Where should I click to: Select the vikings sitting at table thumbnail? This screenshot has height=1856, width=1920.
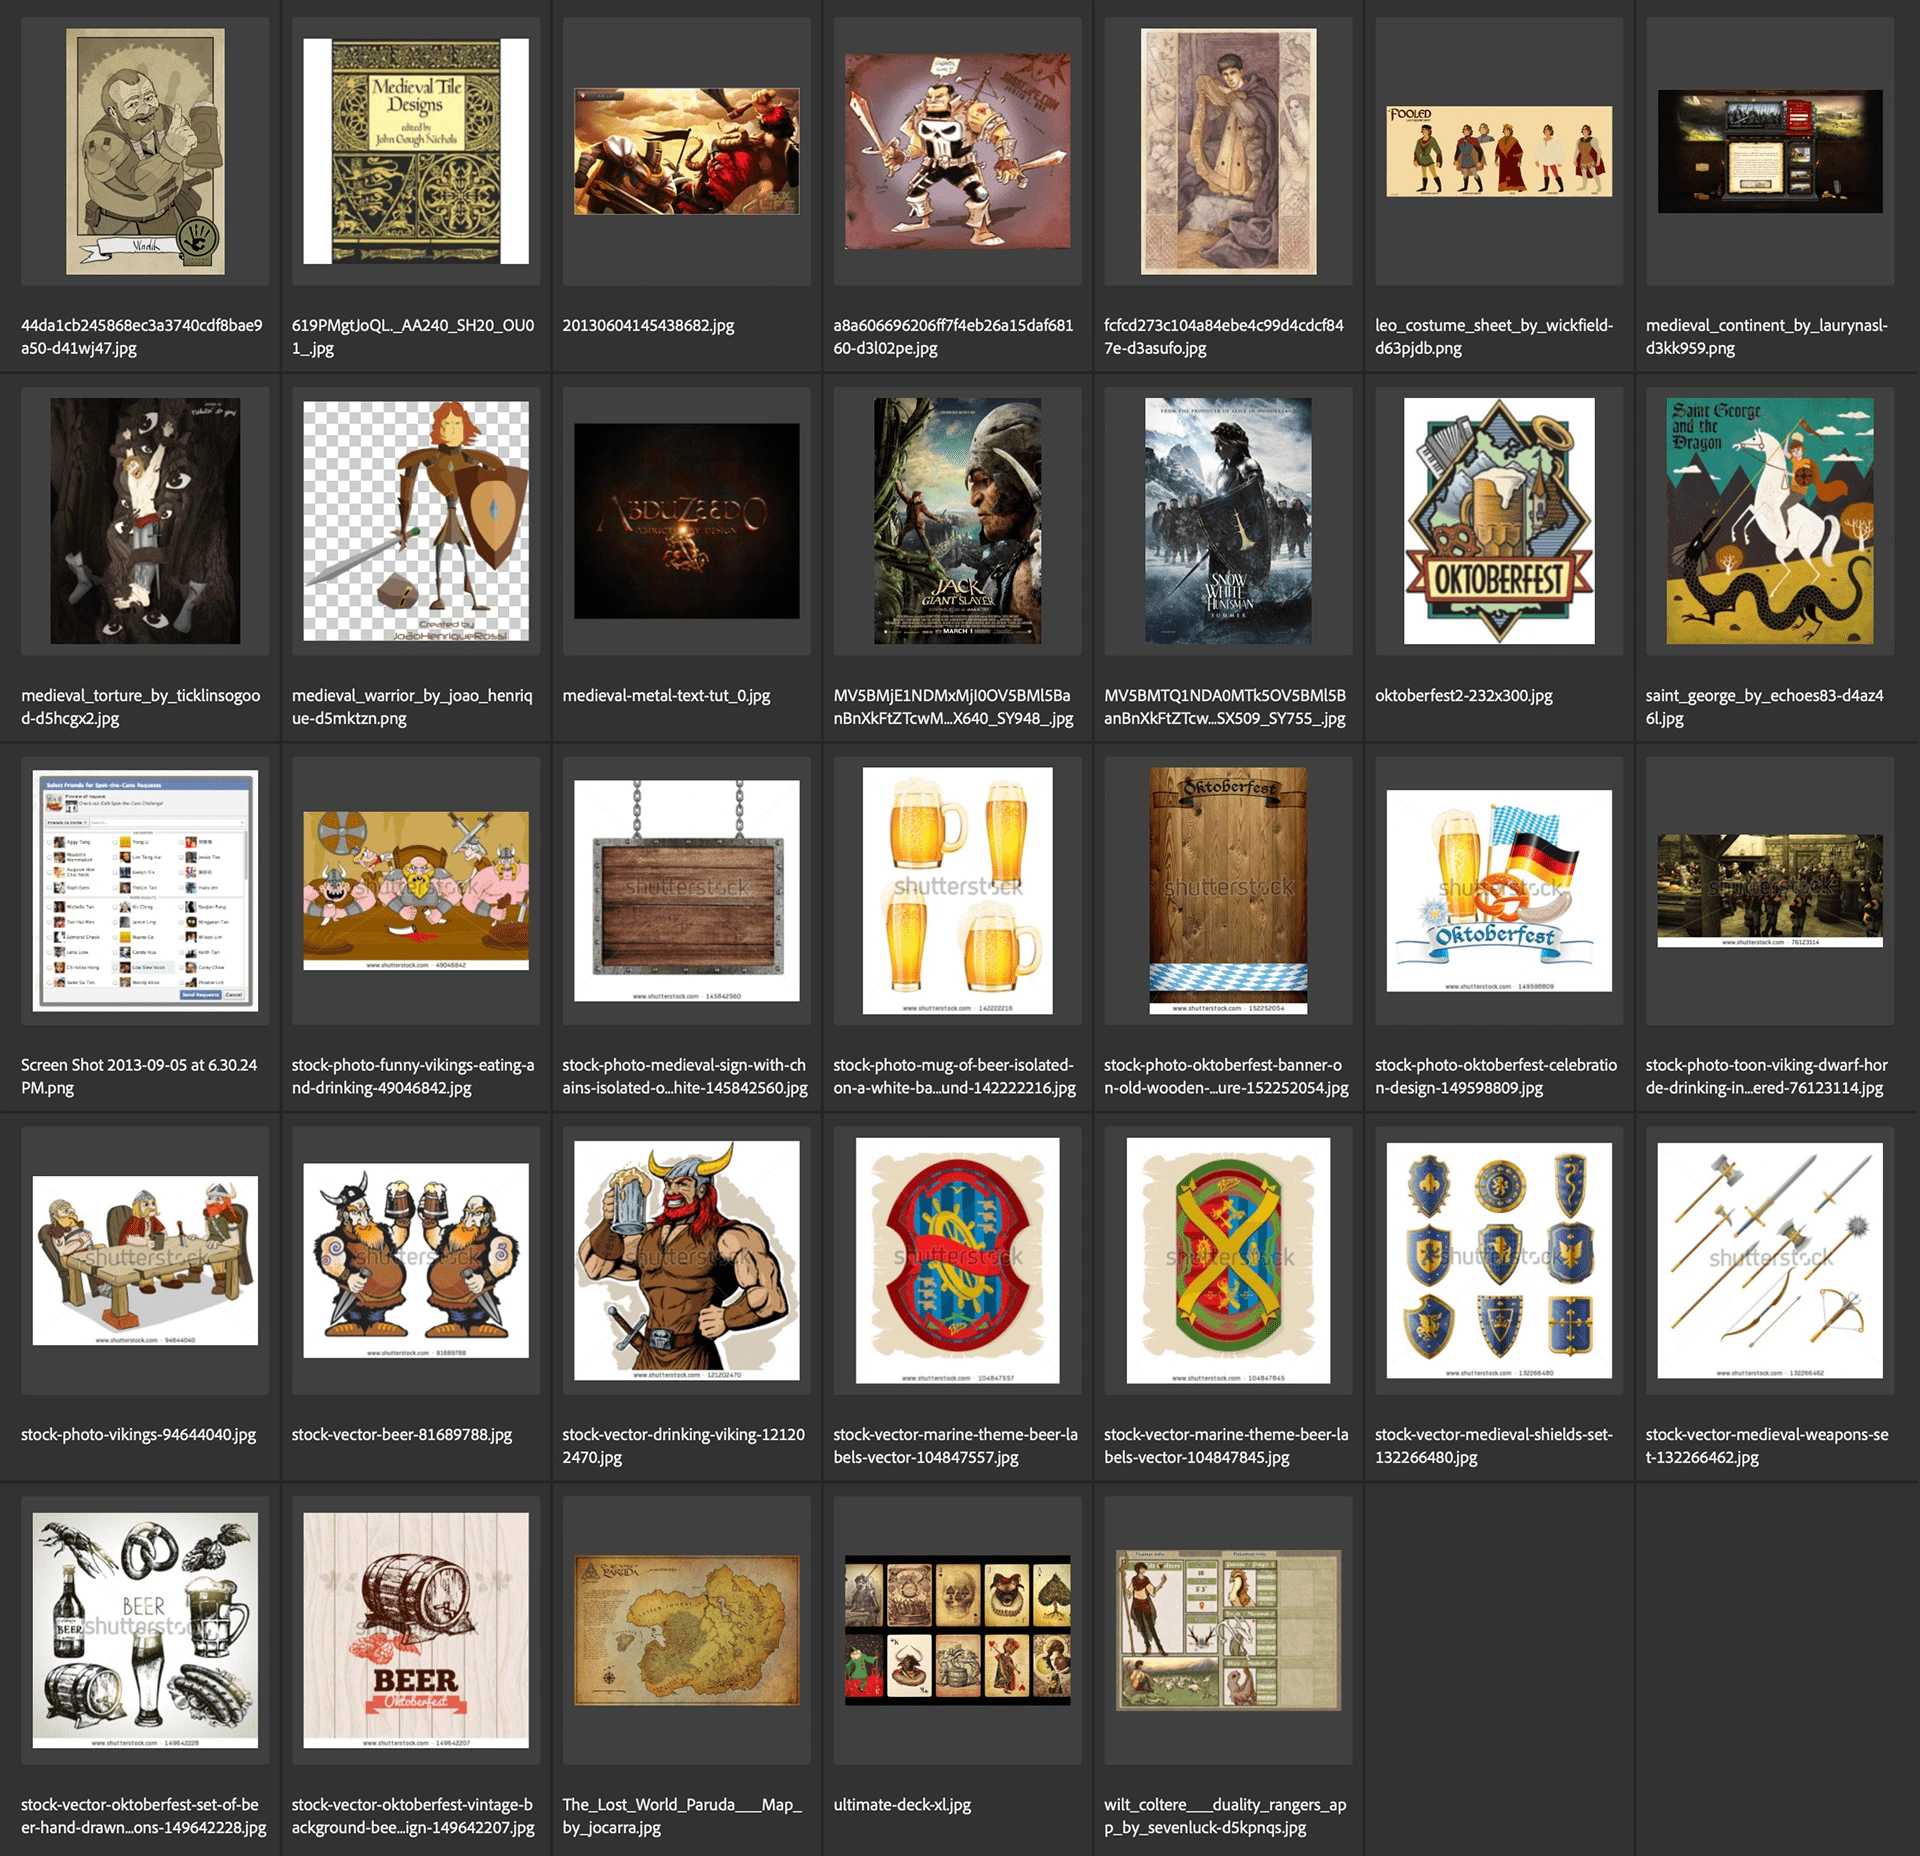tap(145, 1260)
